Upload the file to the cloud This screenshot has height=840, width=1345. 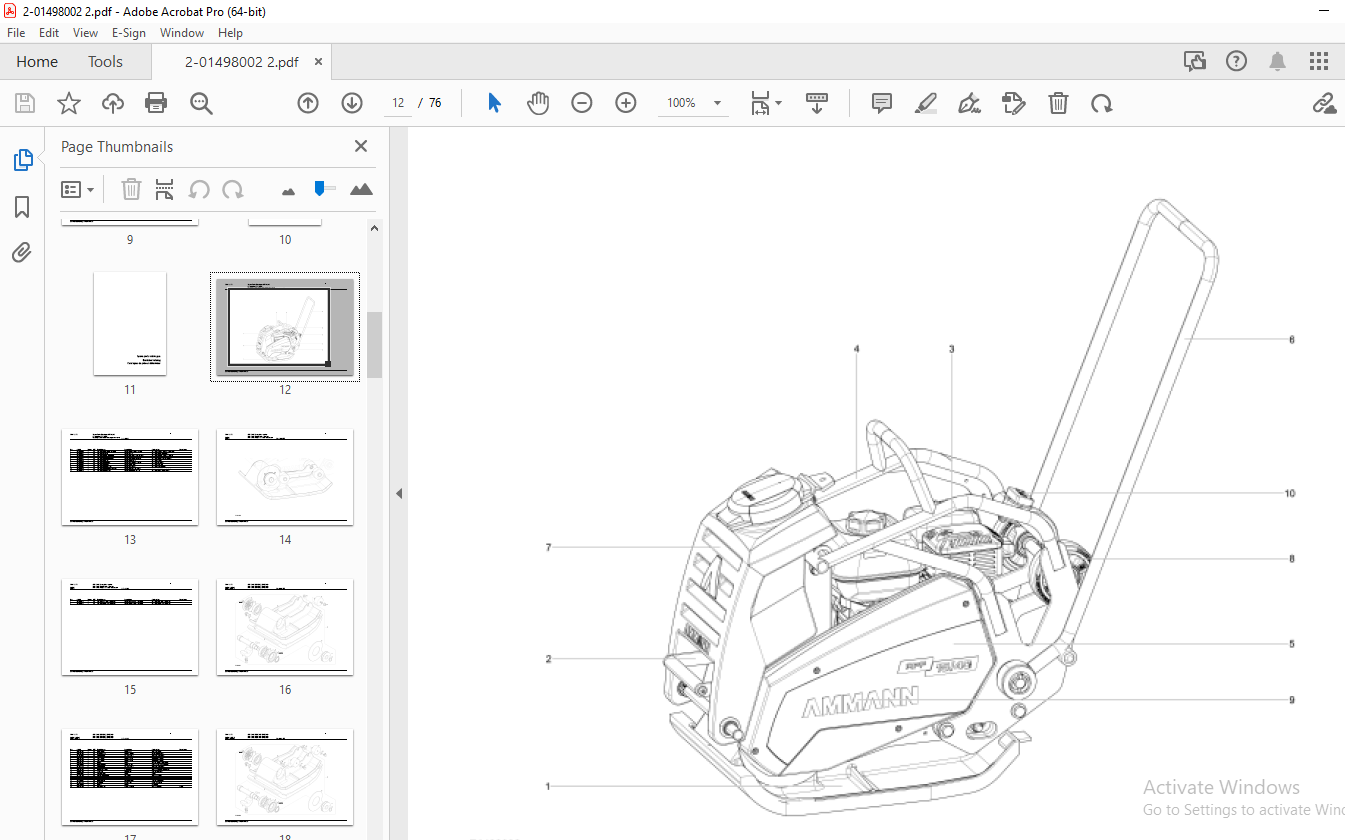112,103
